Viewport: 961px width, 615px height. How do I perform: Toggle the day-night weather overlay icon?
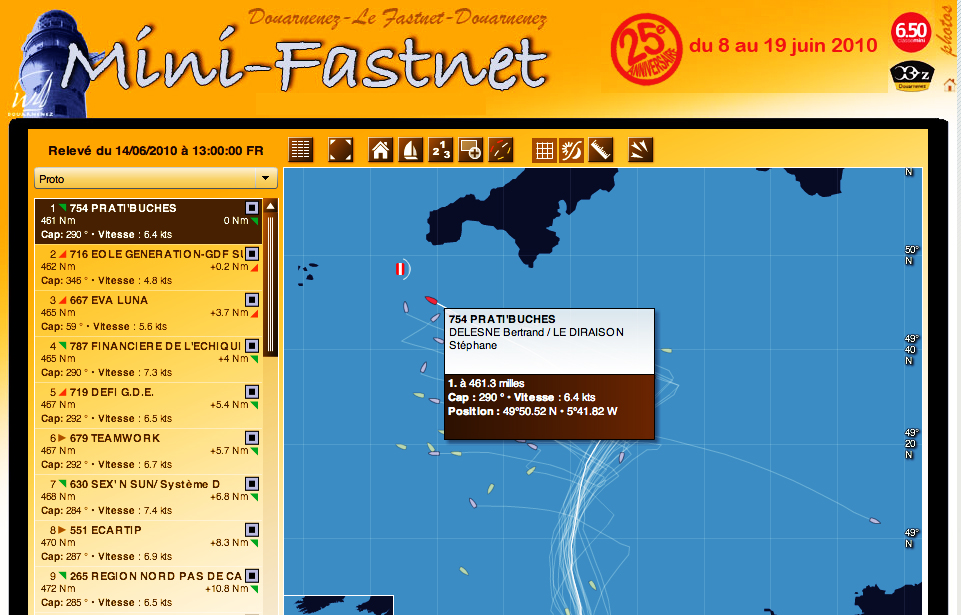tap(571, 150)
